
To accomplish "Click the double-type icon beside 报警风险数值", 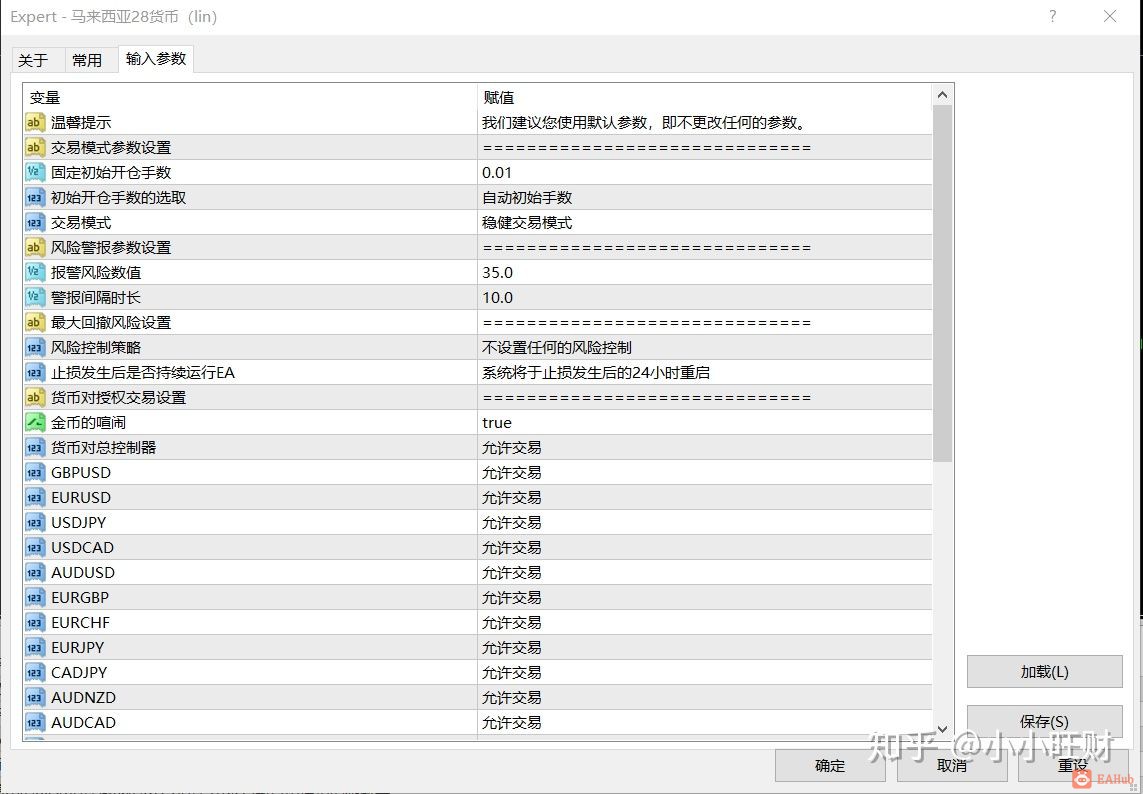I will pos(35,272).
